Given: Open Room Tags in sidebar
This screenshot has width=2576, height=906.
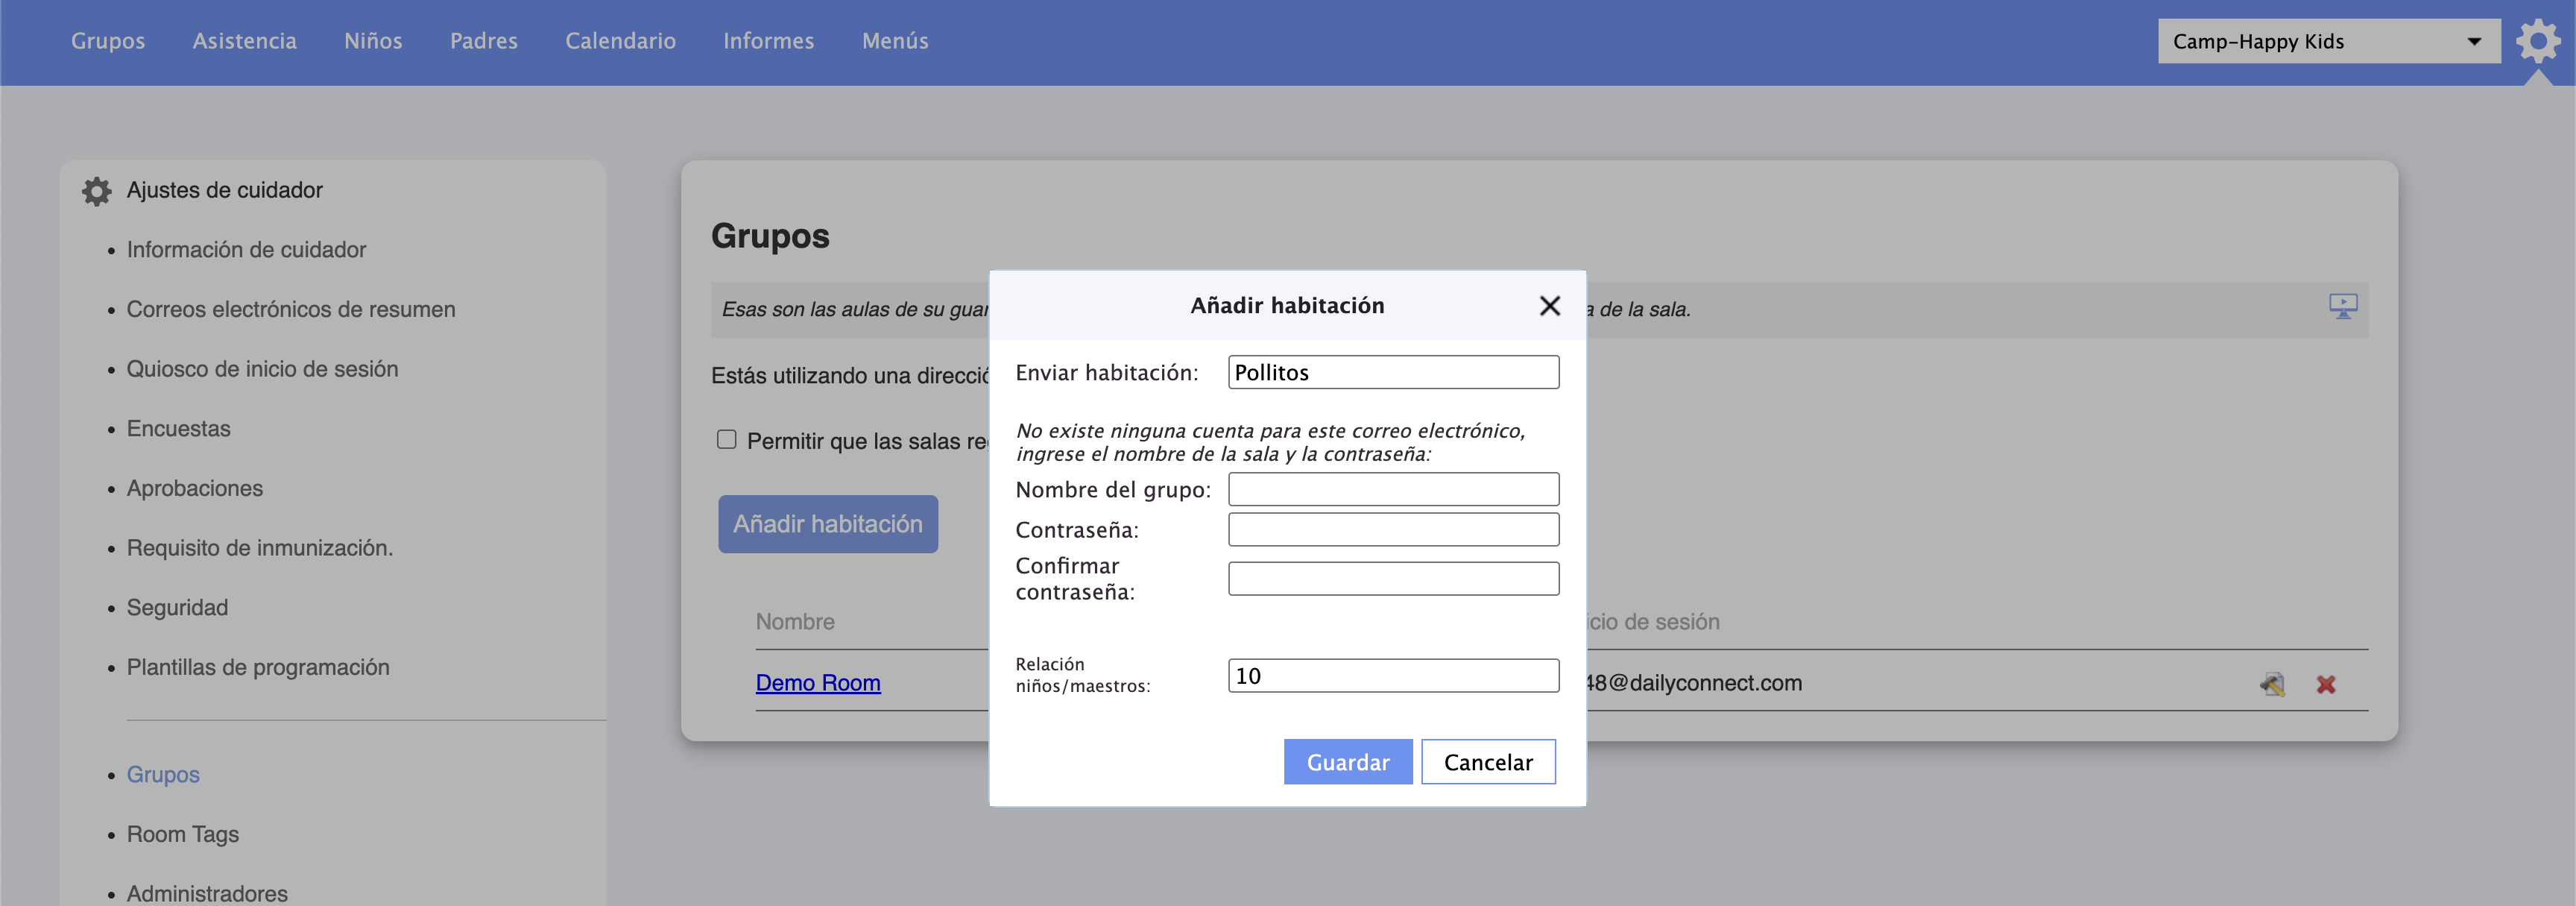Looking at the screenshot, I should [182, 834].
